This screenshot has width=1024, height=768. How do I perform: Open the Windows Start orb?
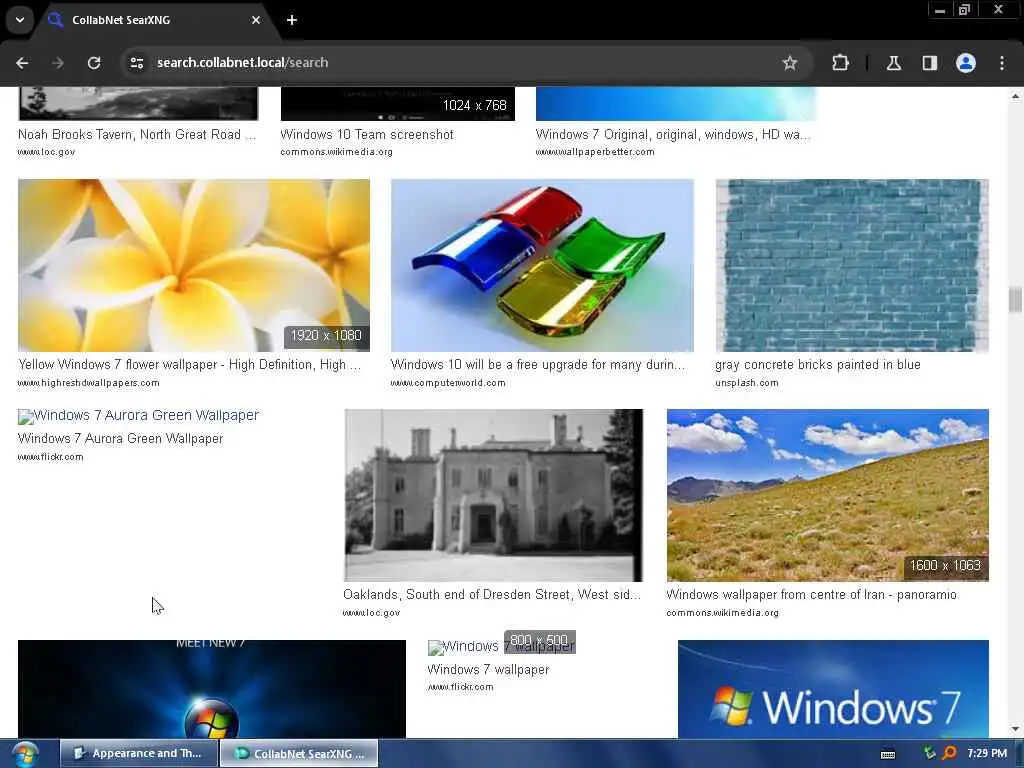click(x=25, y=754)
